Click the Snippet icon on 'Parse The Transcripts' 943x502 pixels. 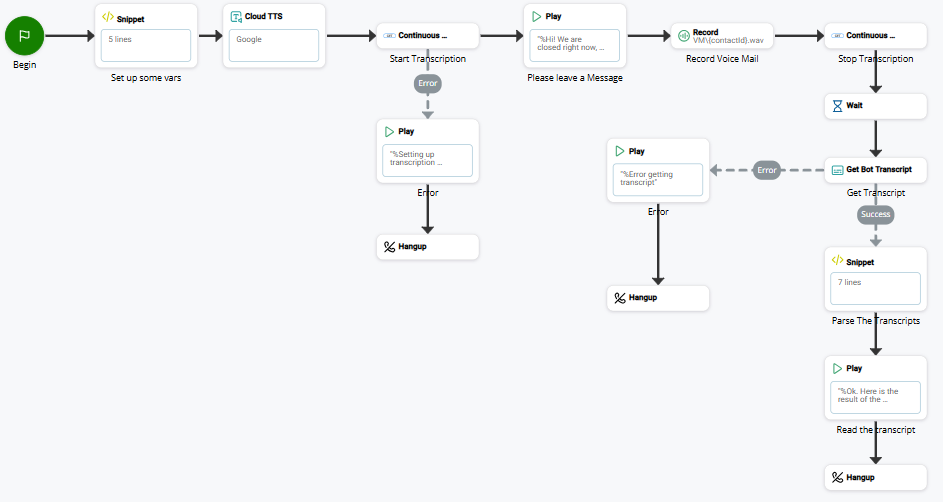pos(837,262)
